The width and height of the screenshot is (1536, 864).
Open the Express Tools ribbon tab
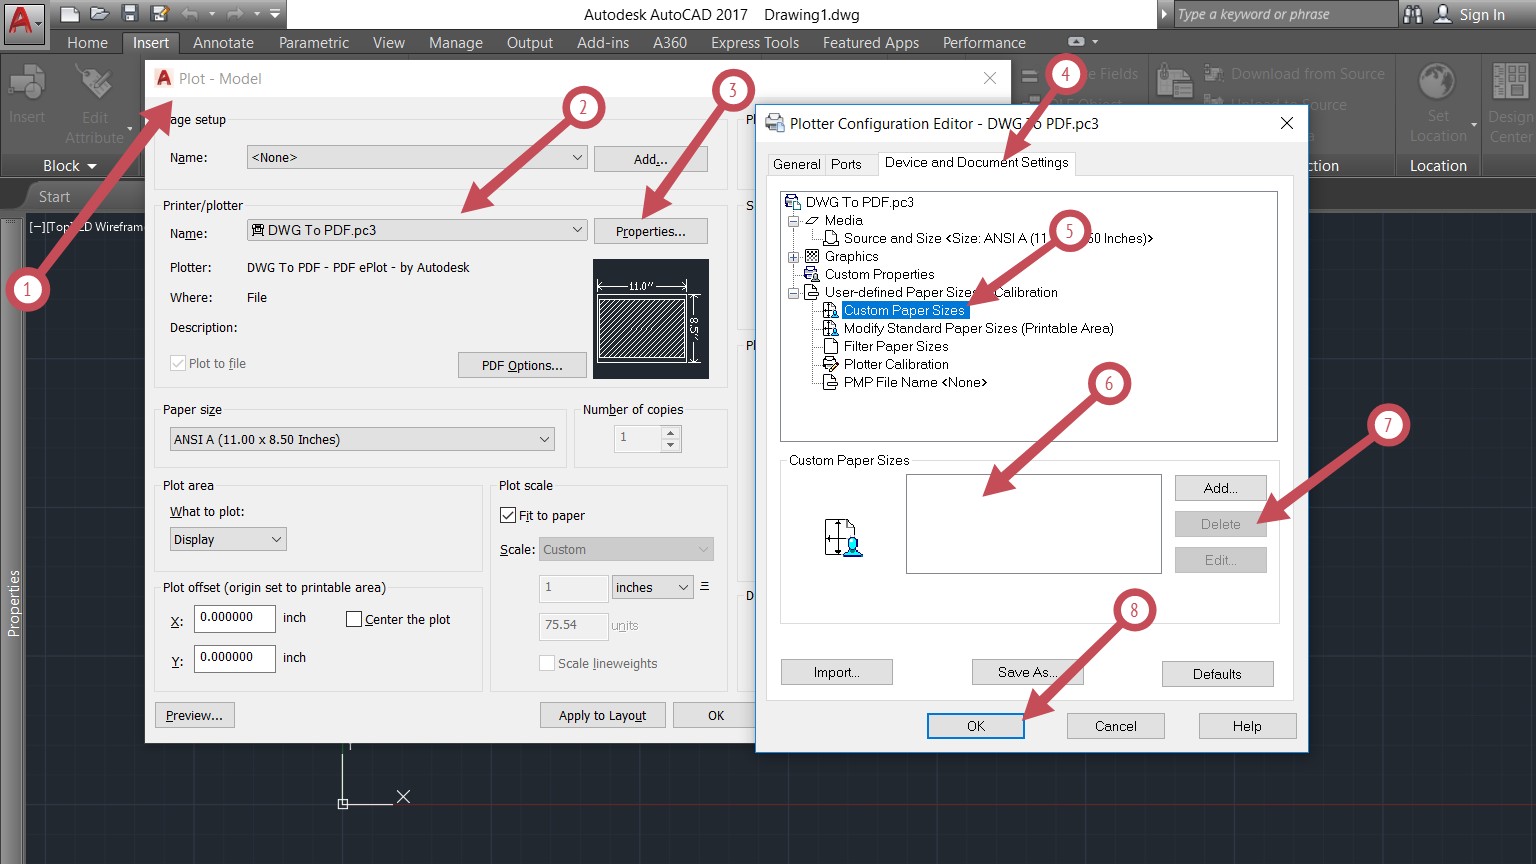pyautogui.click(x=755, y=42)
